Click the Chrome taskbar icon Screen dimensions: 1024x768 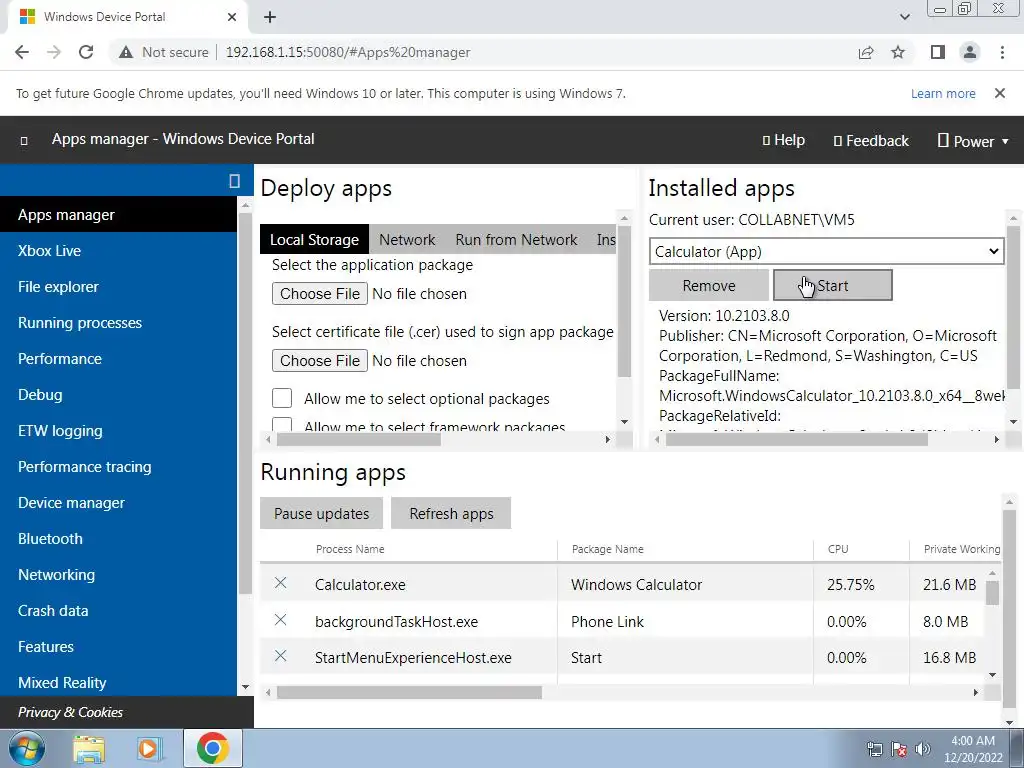(212, 748)
